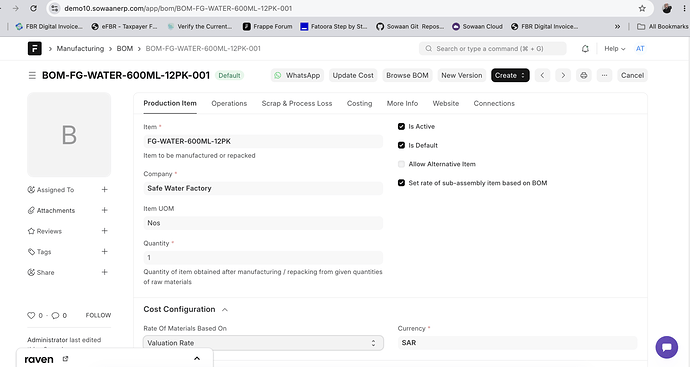Go to previous document arrow
Image resolution: width=690 pixels, height=367 pixels.
pyautogui.click(x=542, y=75)
